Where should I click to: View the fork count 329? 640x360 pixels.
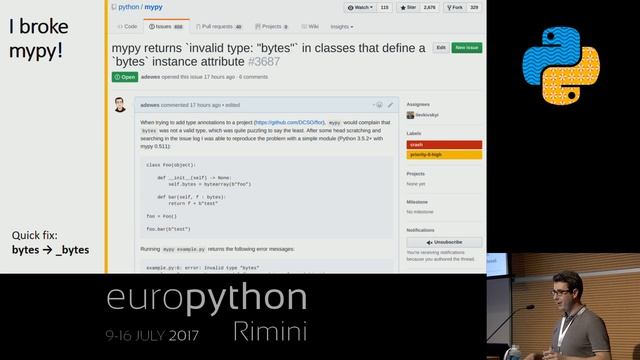(x=474, y=7)
